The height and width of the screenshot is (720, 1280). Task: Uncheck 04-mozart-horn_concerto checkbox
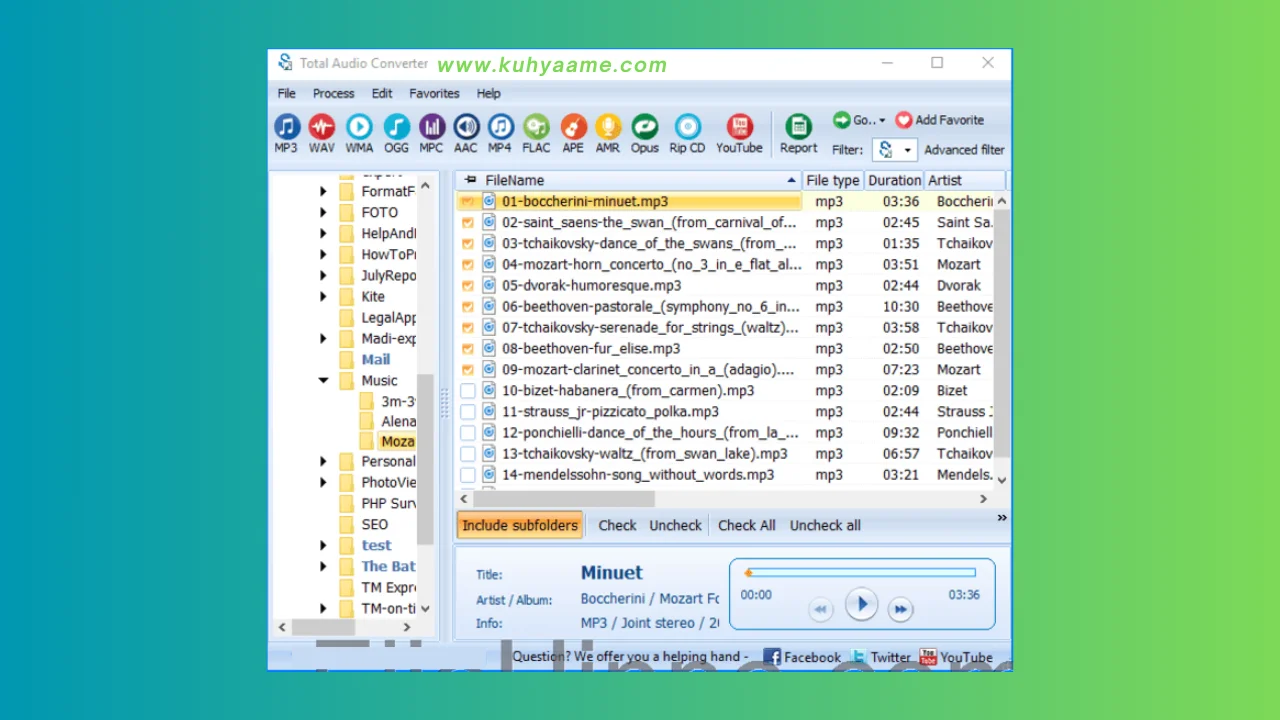(x=467, y=264)
